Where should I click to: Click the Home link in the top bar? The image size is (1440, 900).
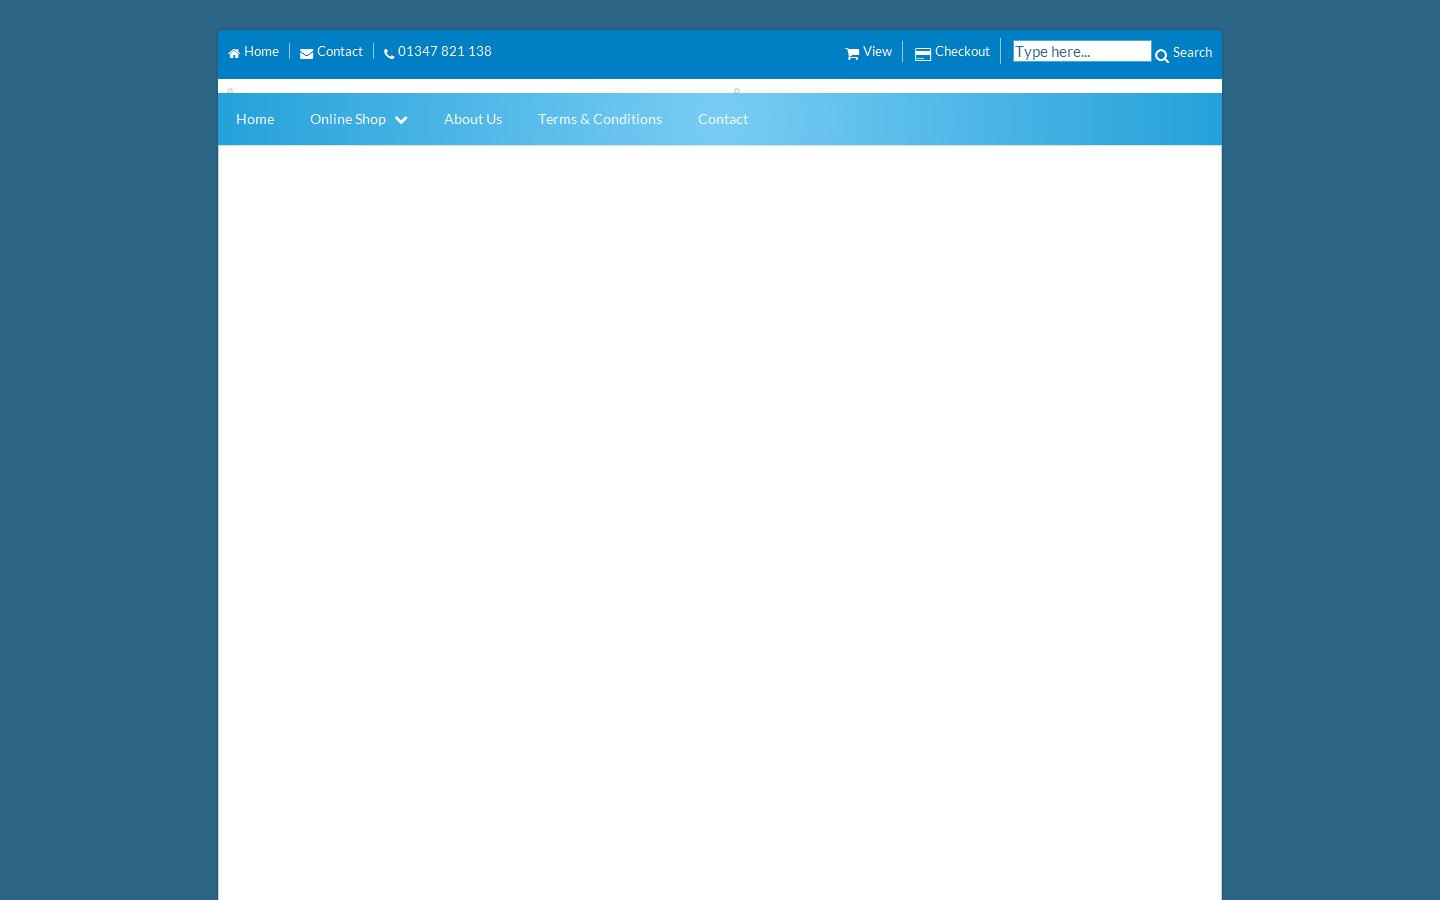click(261, 51)
